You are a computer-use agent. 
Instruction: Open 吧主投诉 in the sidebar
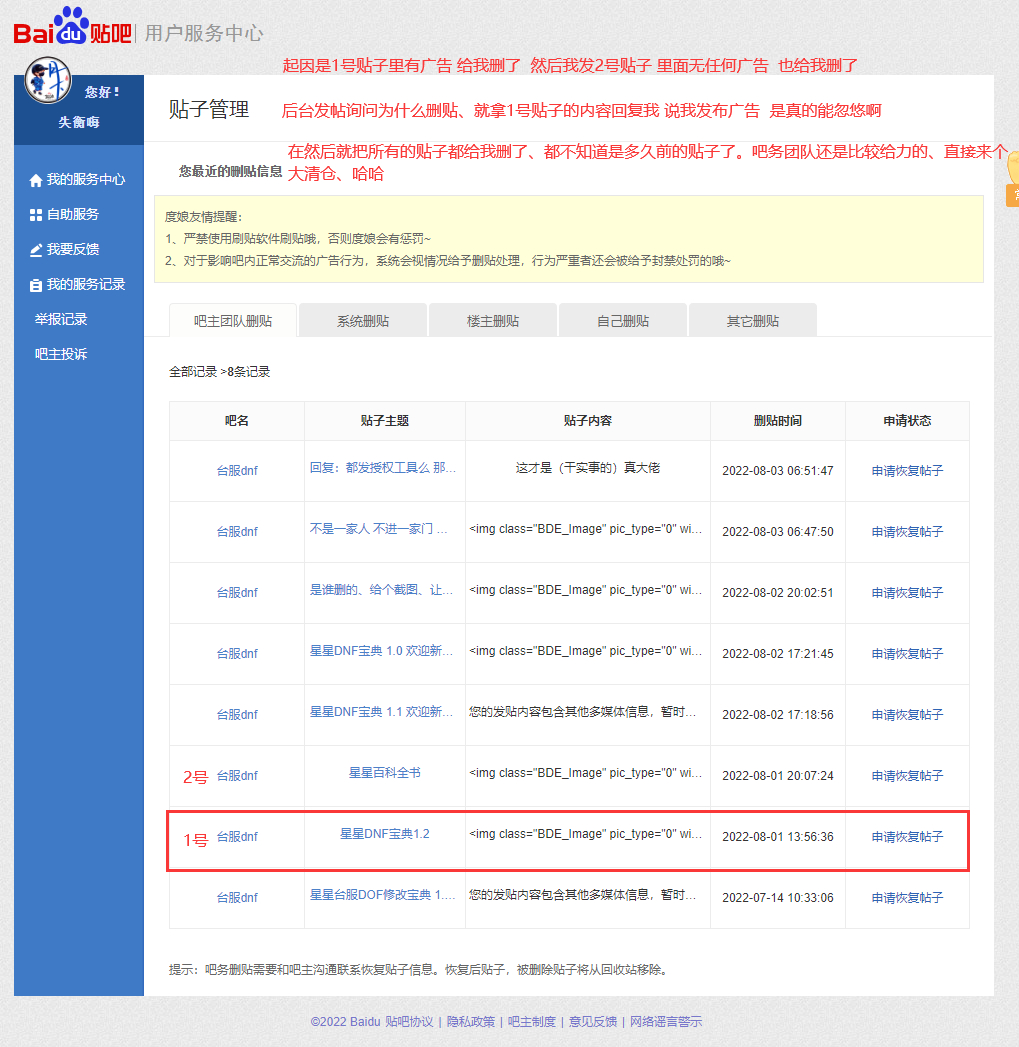tap(61, 354)
